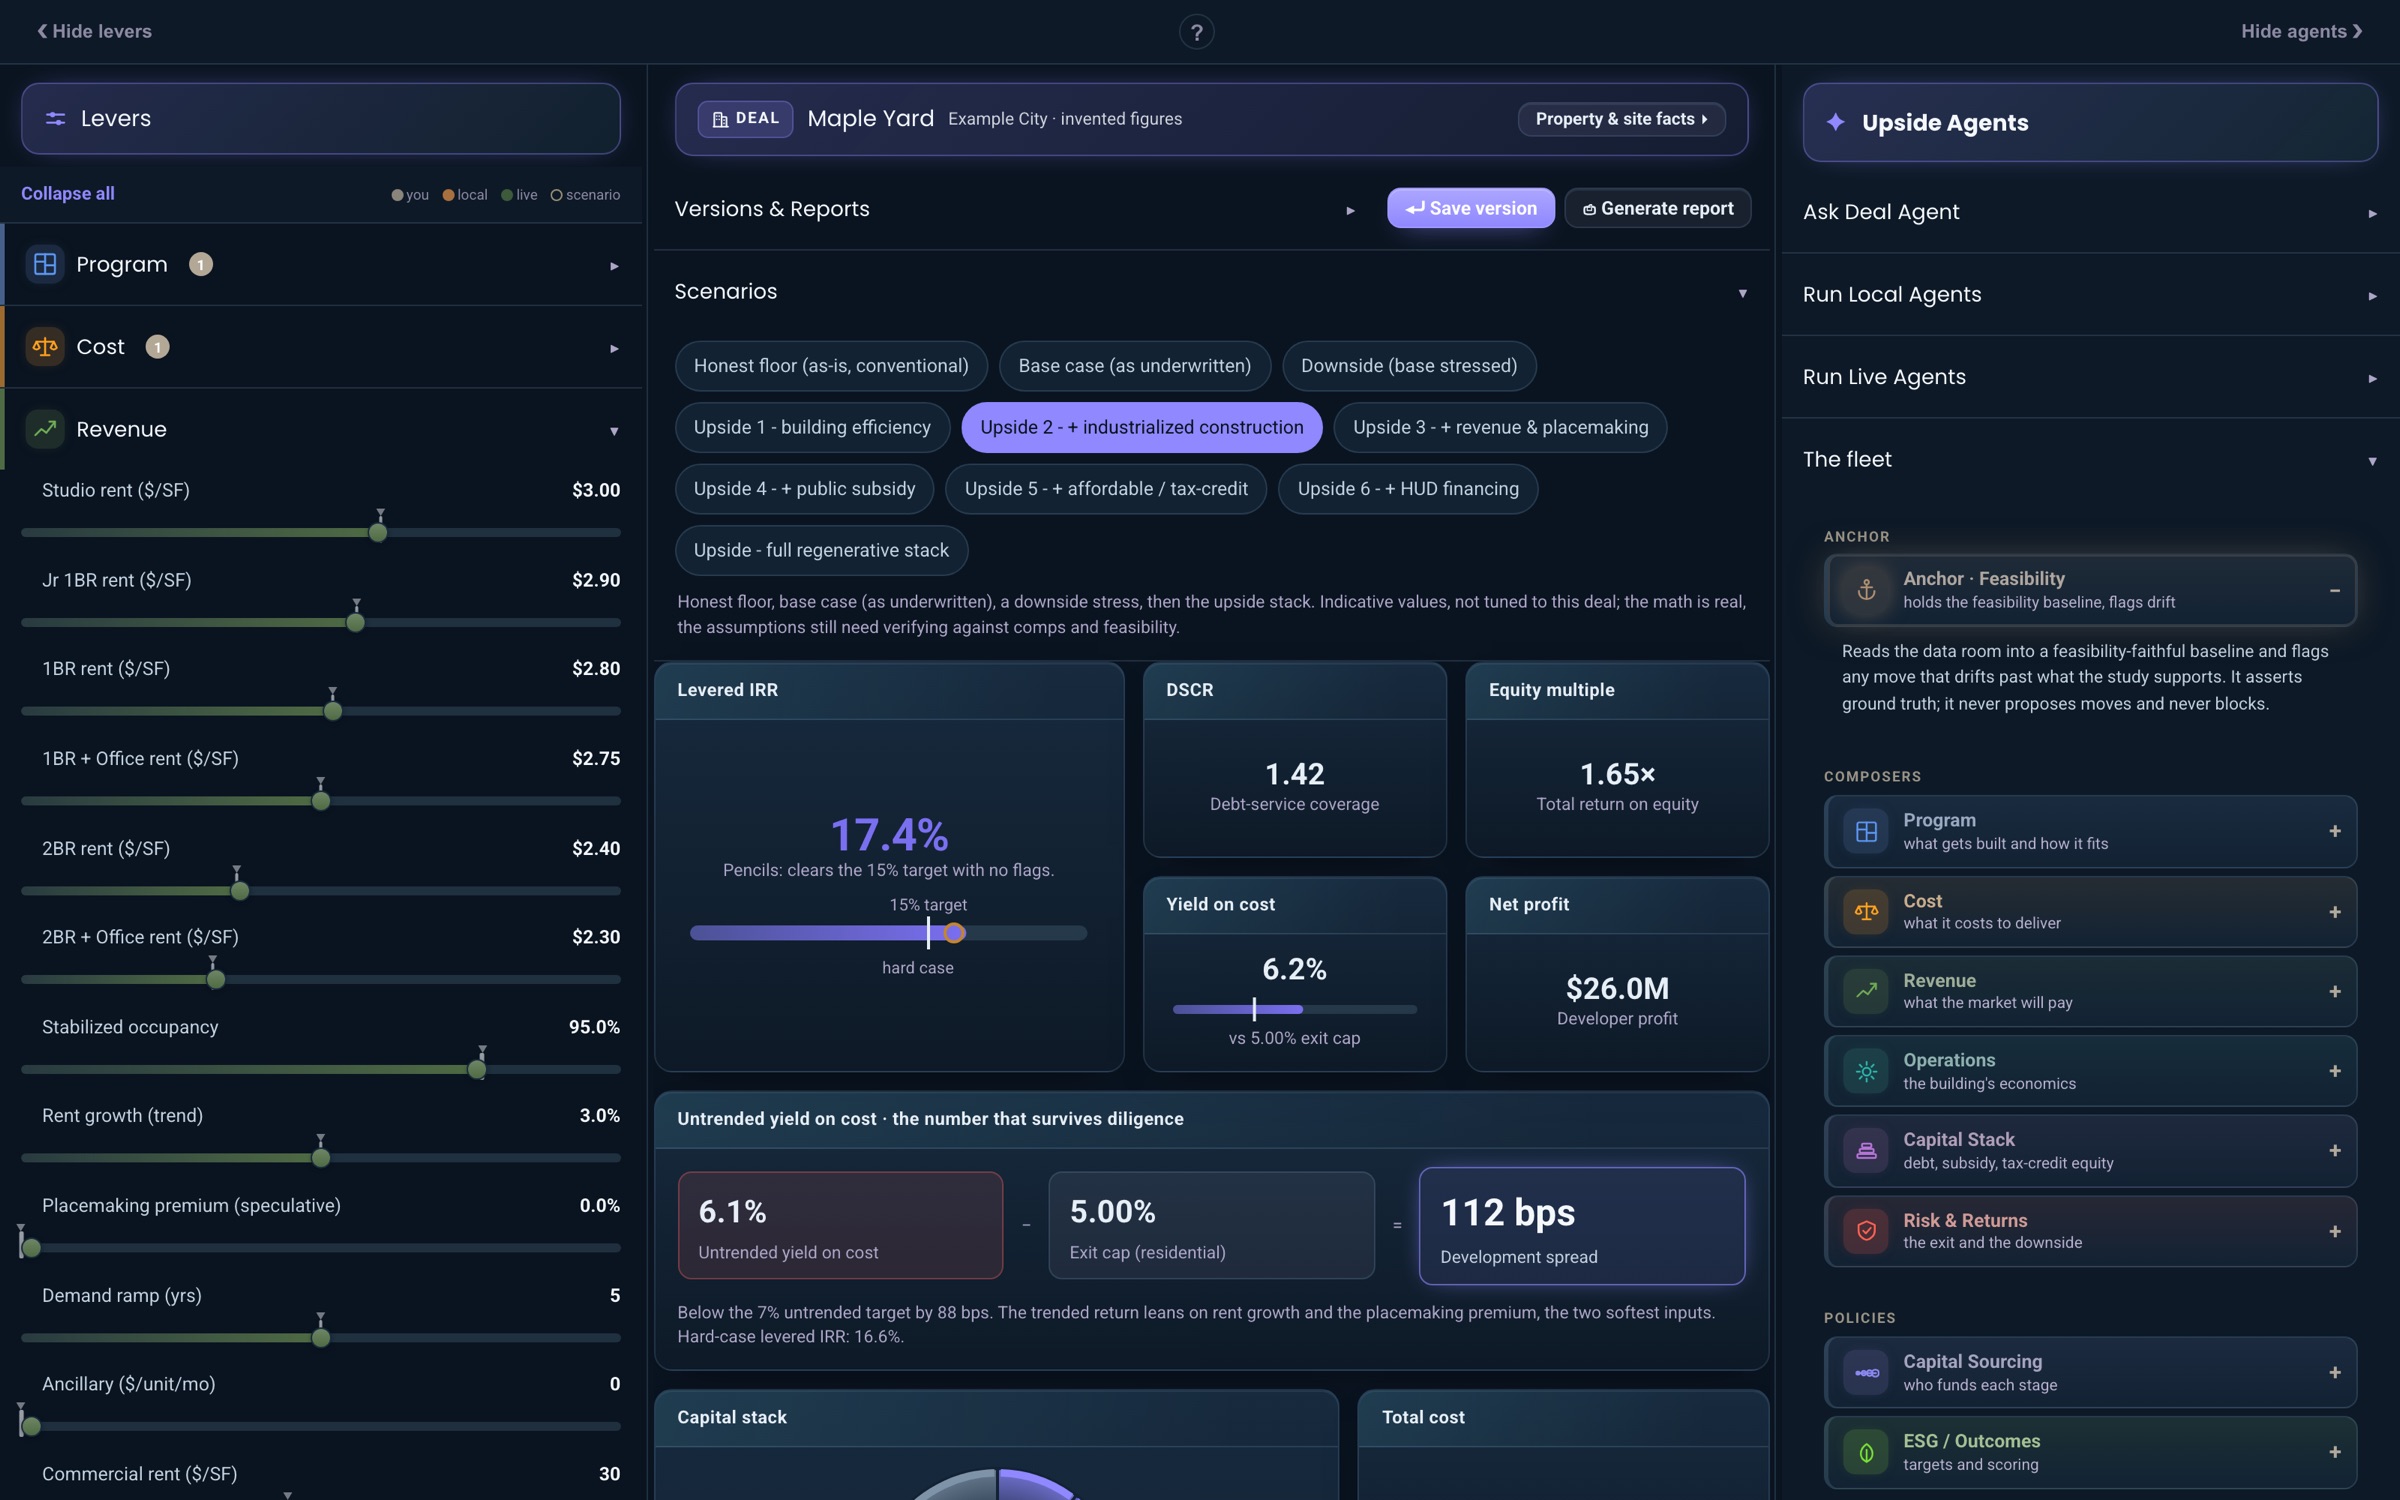Viewport: 2400px width, 1500px height.
Task: Click the Program grid icon in Levers
Action: (45, 264)
